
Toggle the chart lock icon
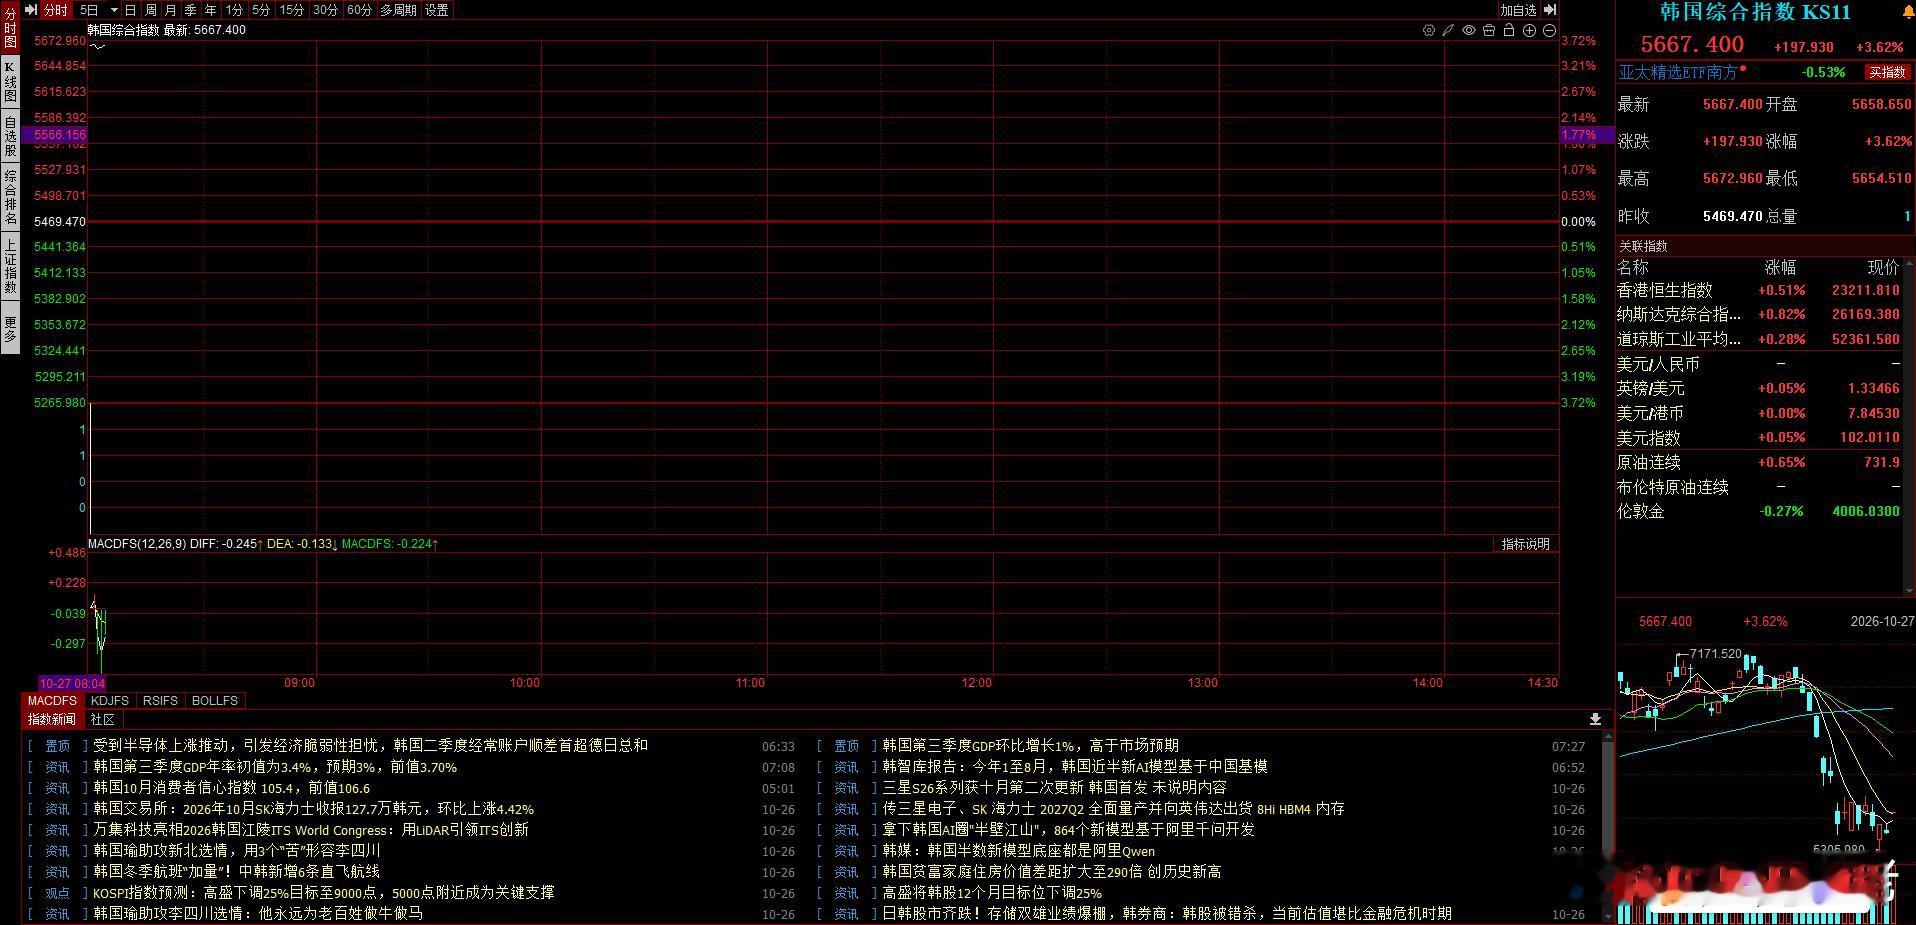(1509, 31)
